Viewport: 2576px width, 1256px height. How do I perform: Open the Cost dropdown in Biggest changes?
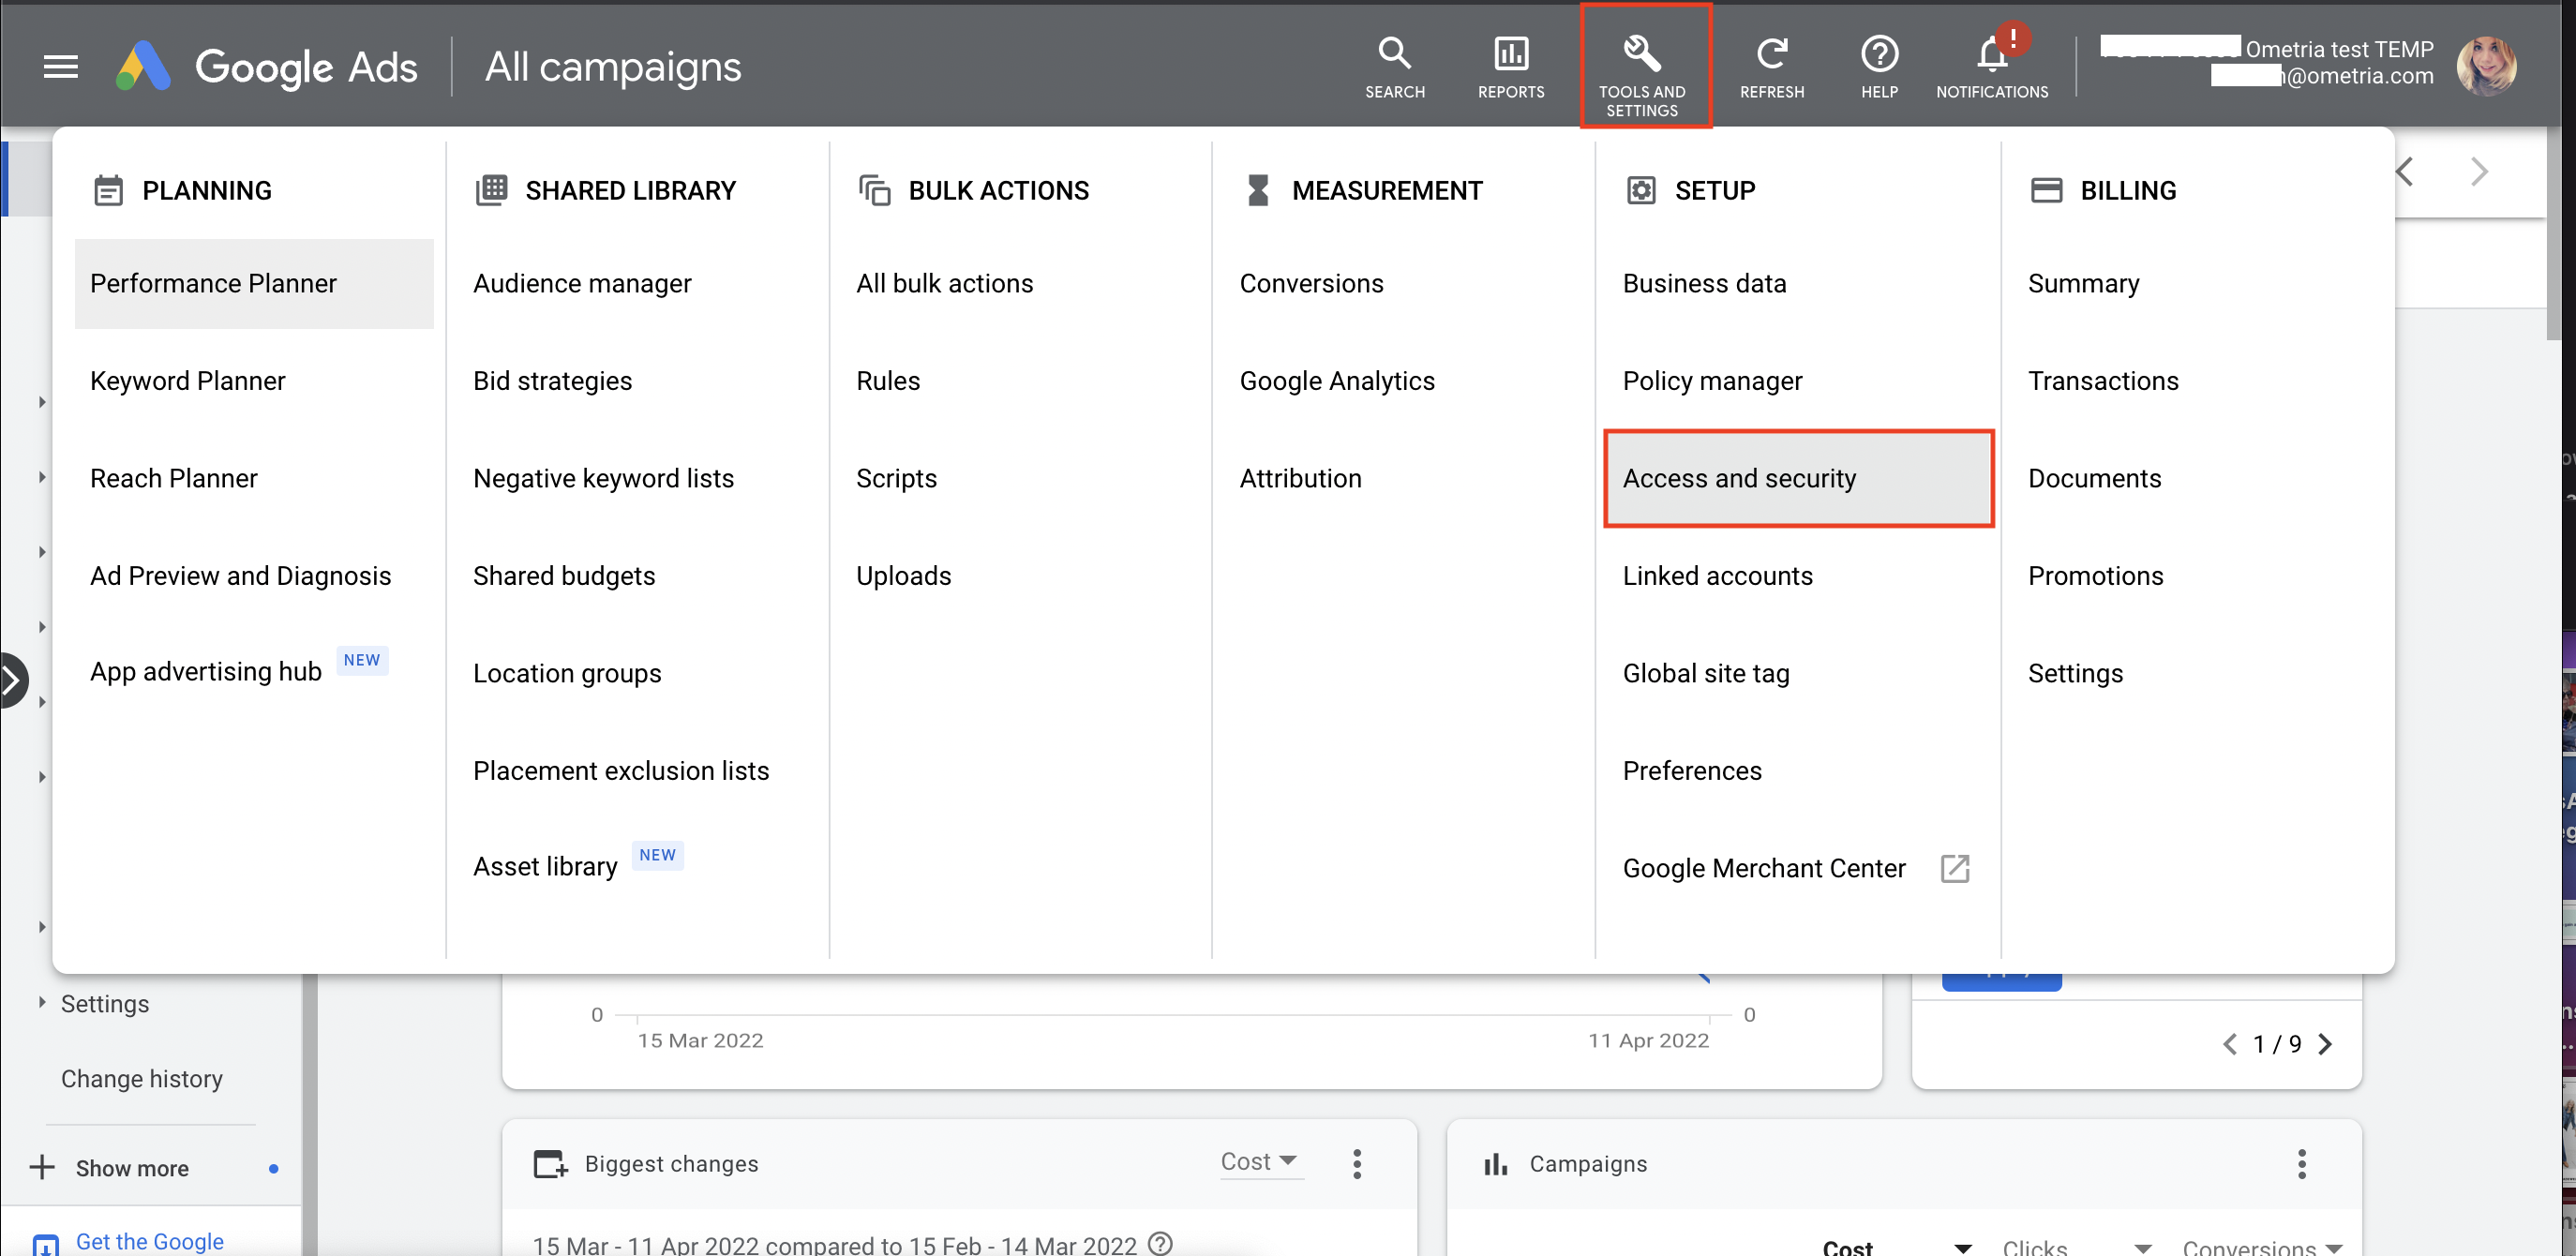(1260, 1161)
